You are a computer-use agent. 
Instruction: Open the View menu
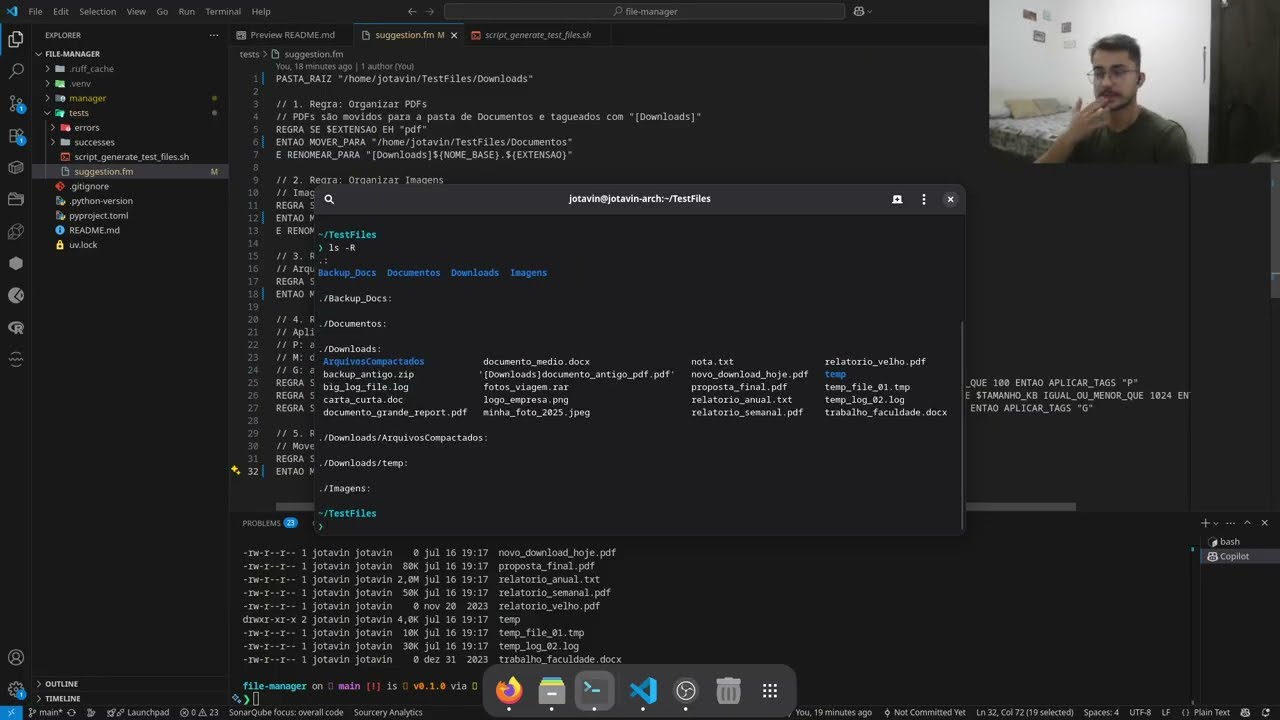point(137,11)
